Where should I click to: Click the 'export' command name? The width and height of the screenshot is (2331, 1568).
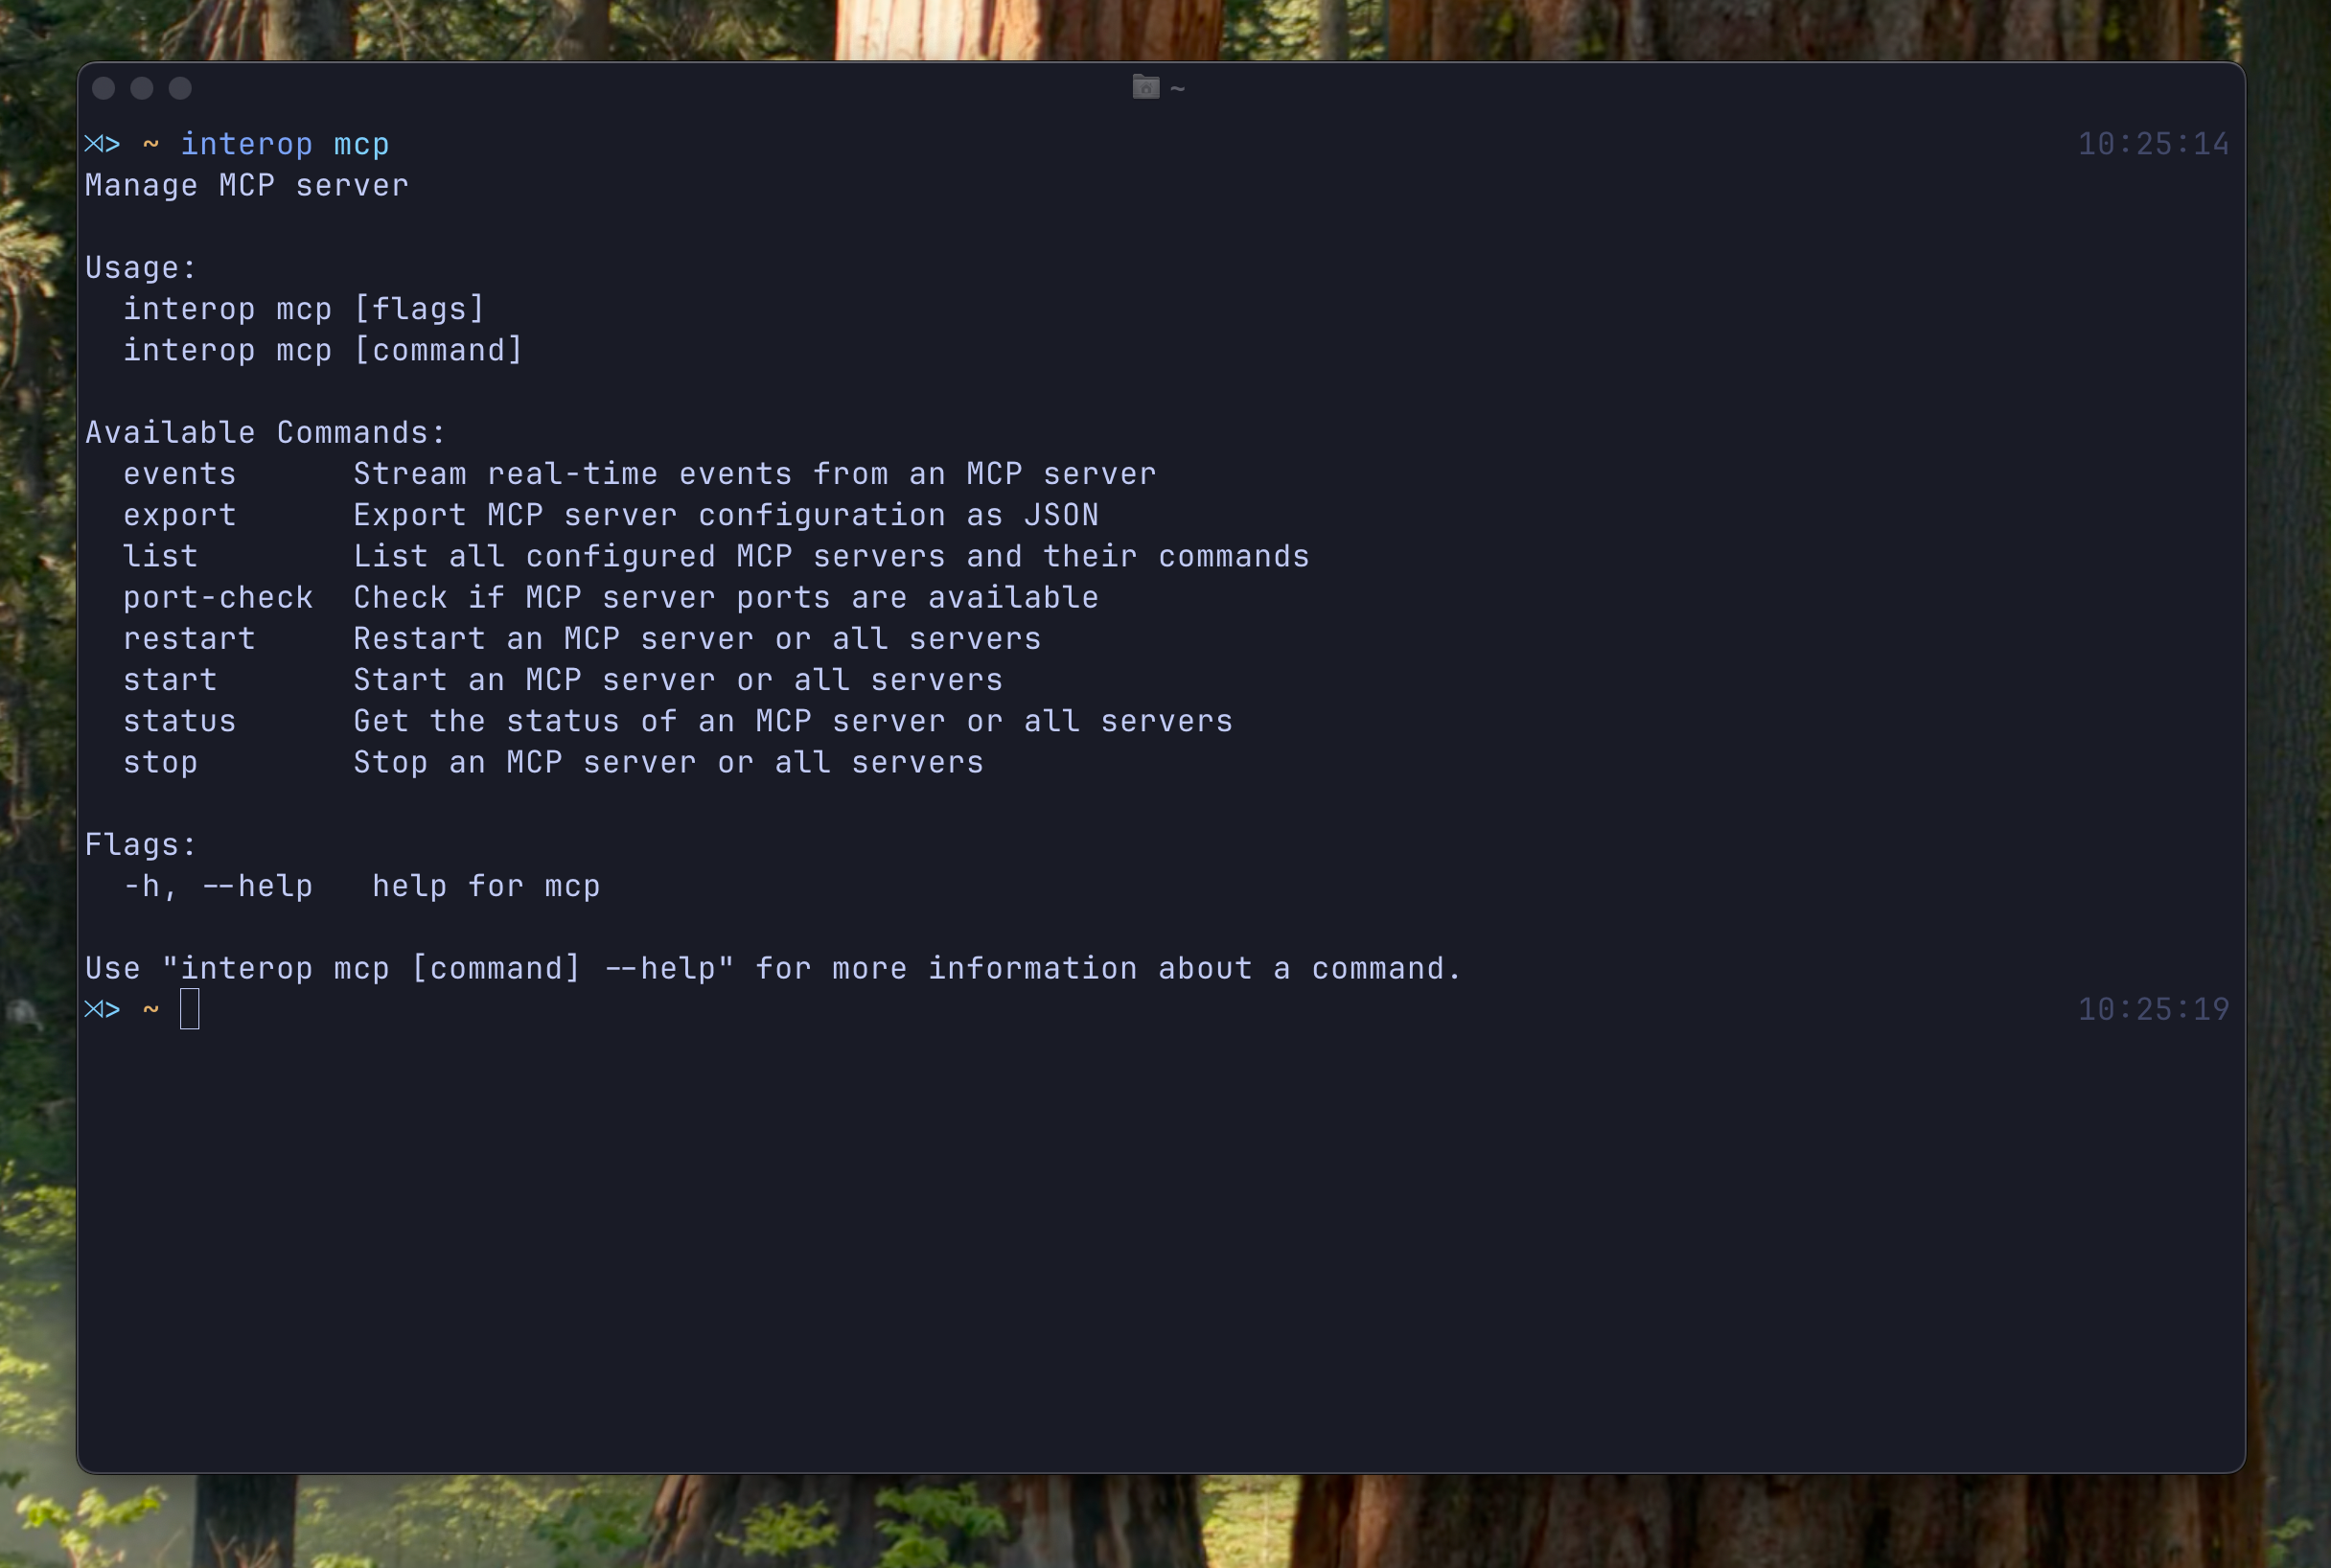[180, 515]
